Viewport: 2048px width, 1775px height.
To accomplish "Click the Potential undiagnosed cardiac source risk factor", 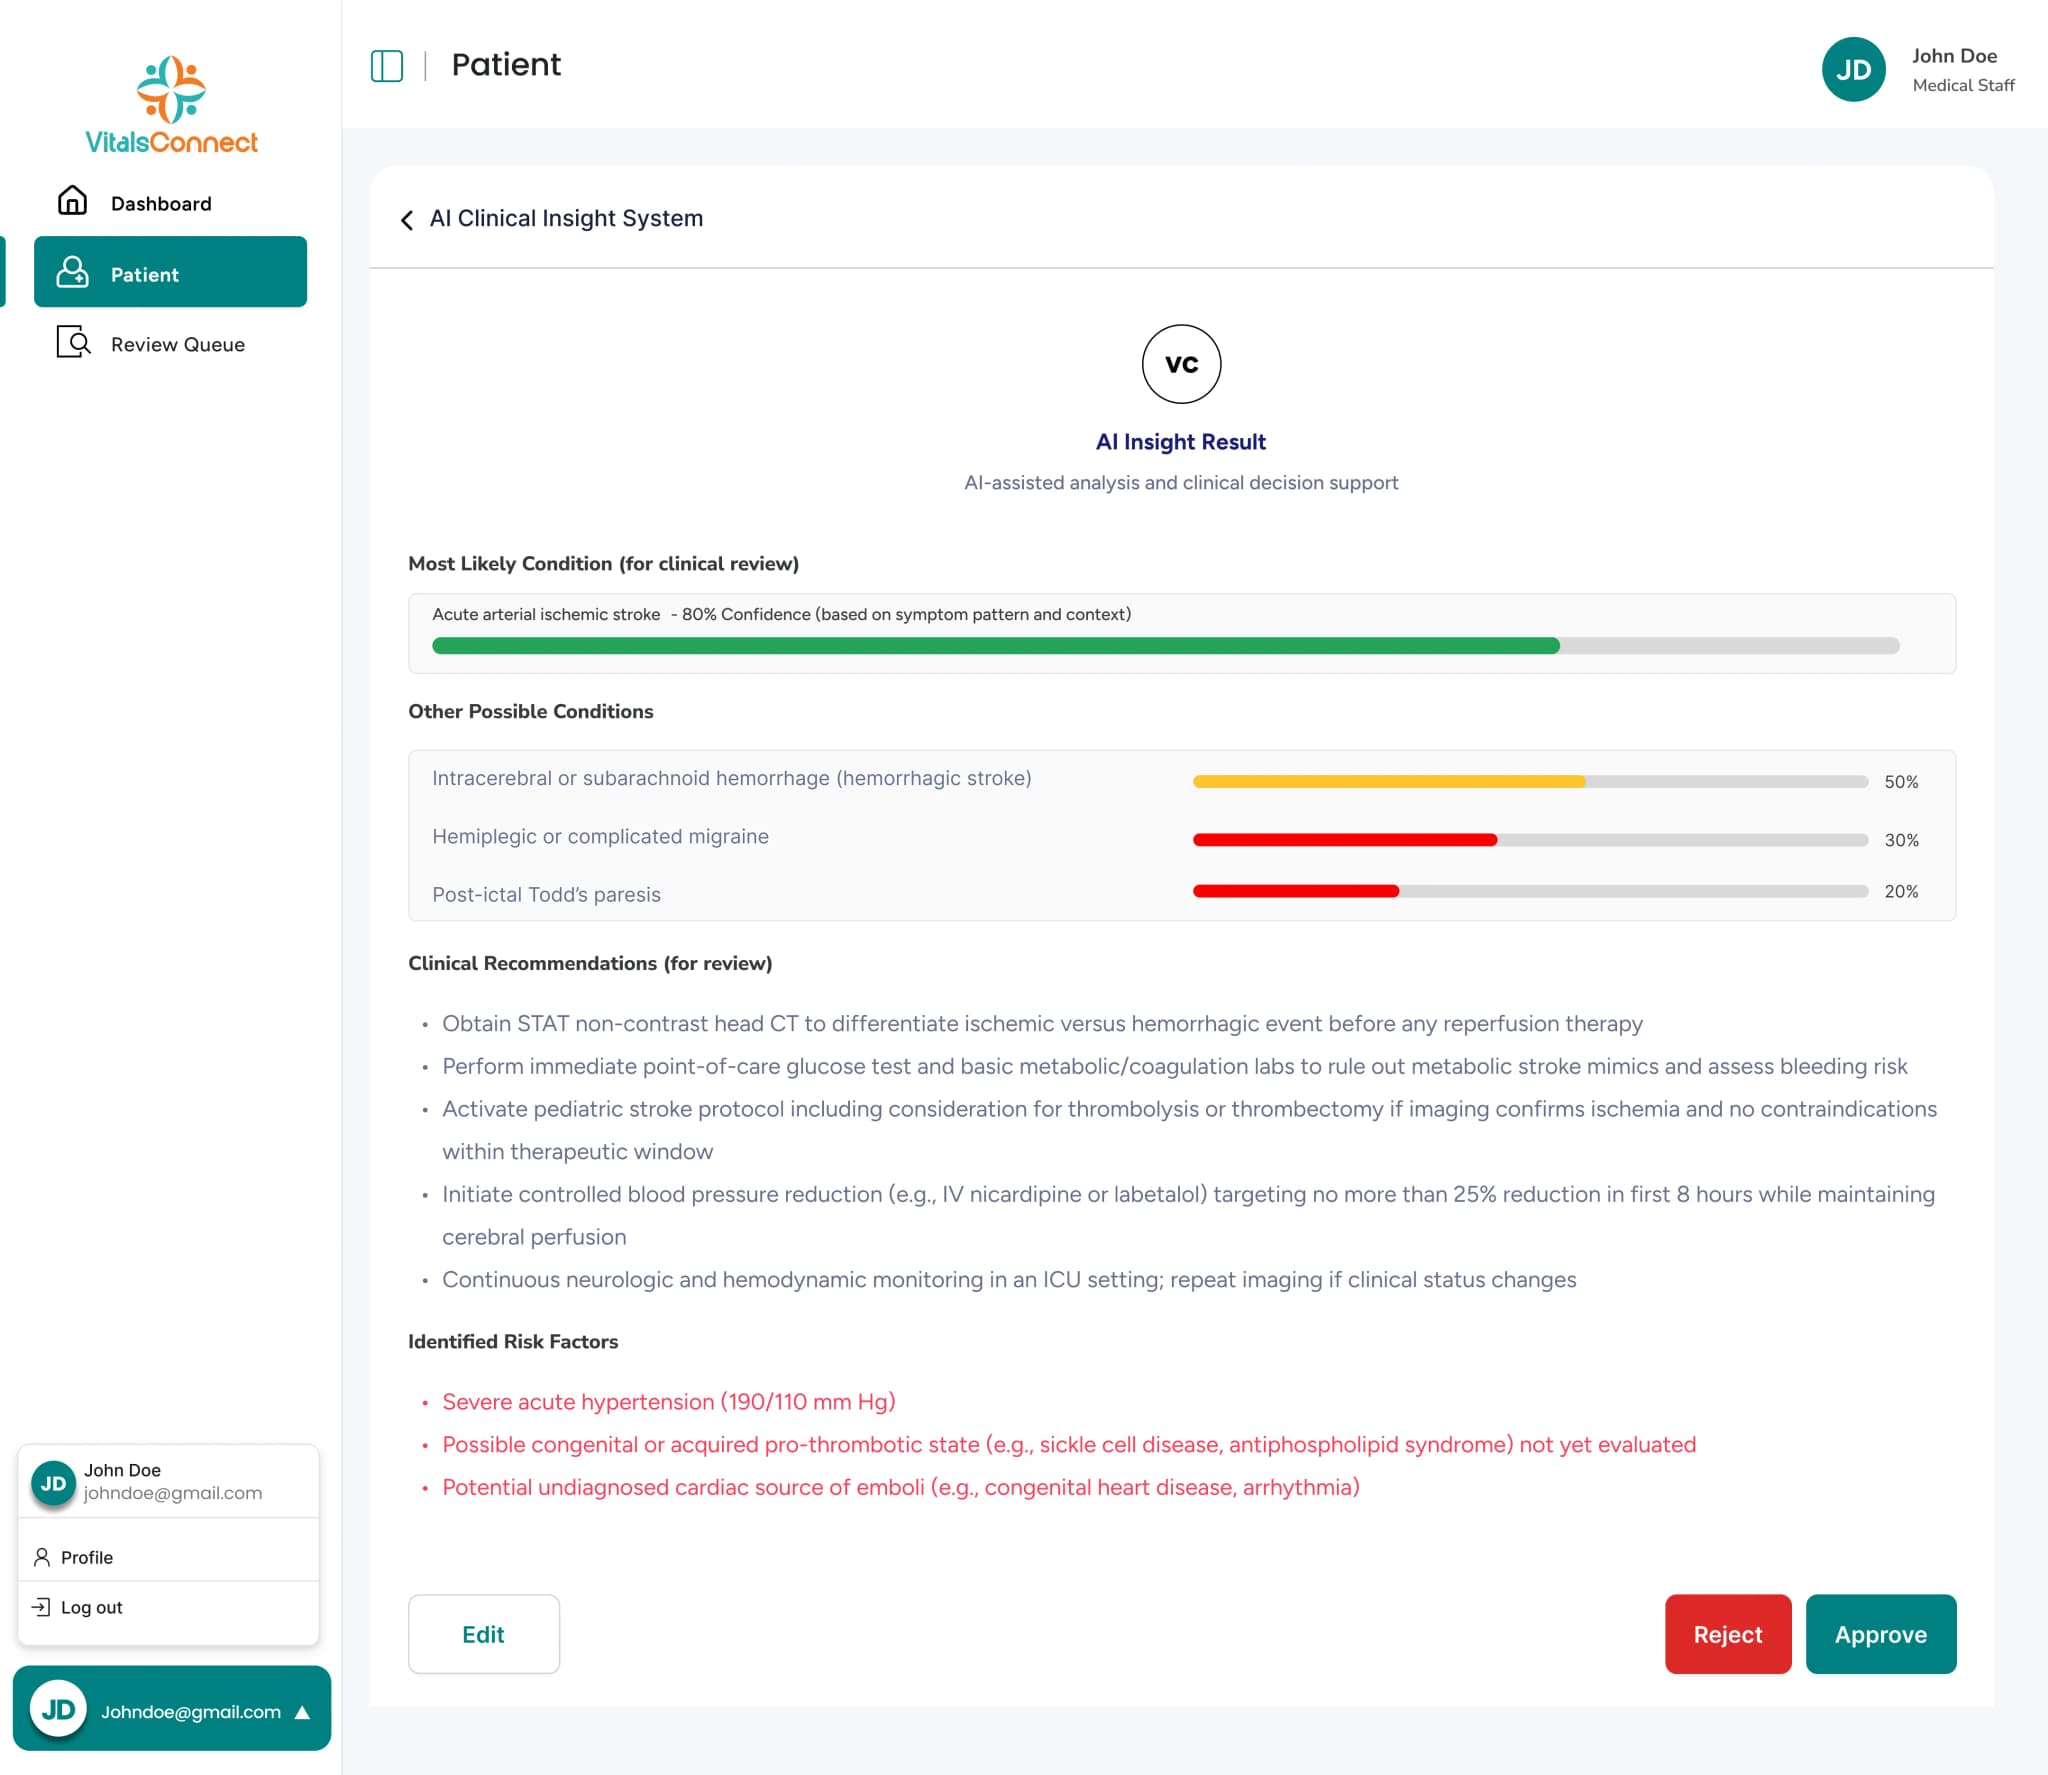I will pos(901,1487).
